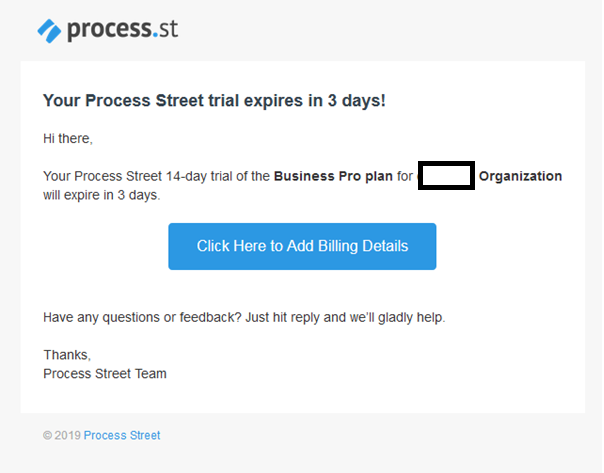
Task: Click the bold "Organization" word
Action: tap(520, 176)
